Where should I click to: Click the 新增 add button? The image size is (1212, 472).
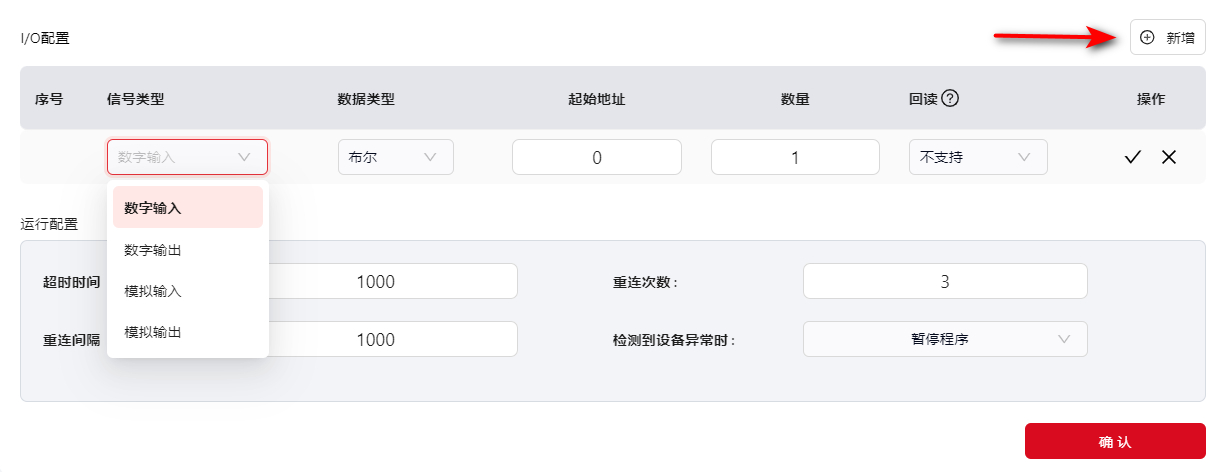tap(1167, 38)
